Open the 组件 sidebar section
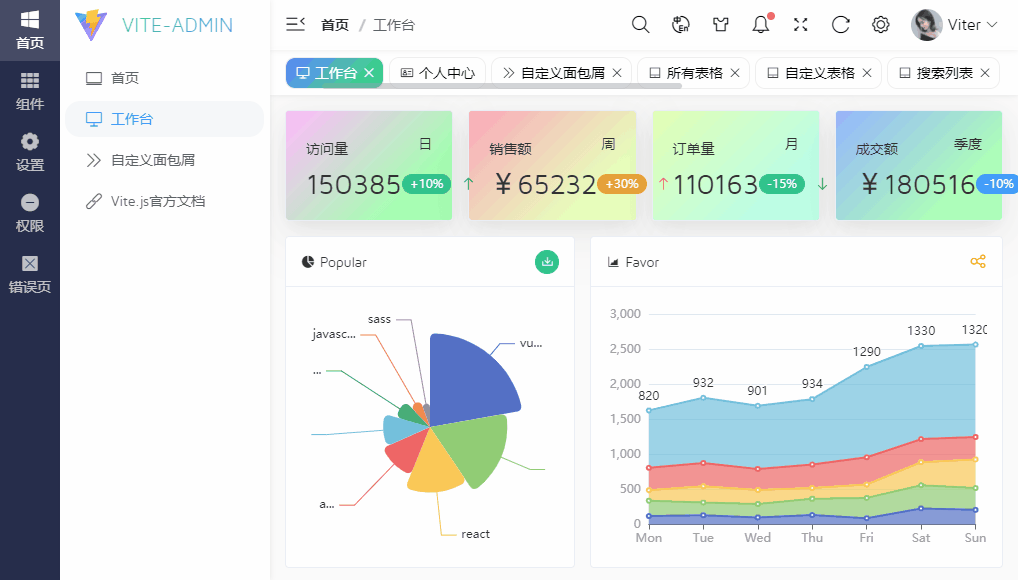The width and height of the screenshot is (1018, 580). [x=29, y=90]
